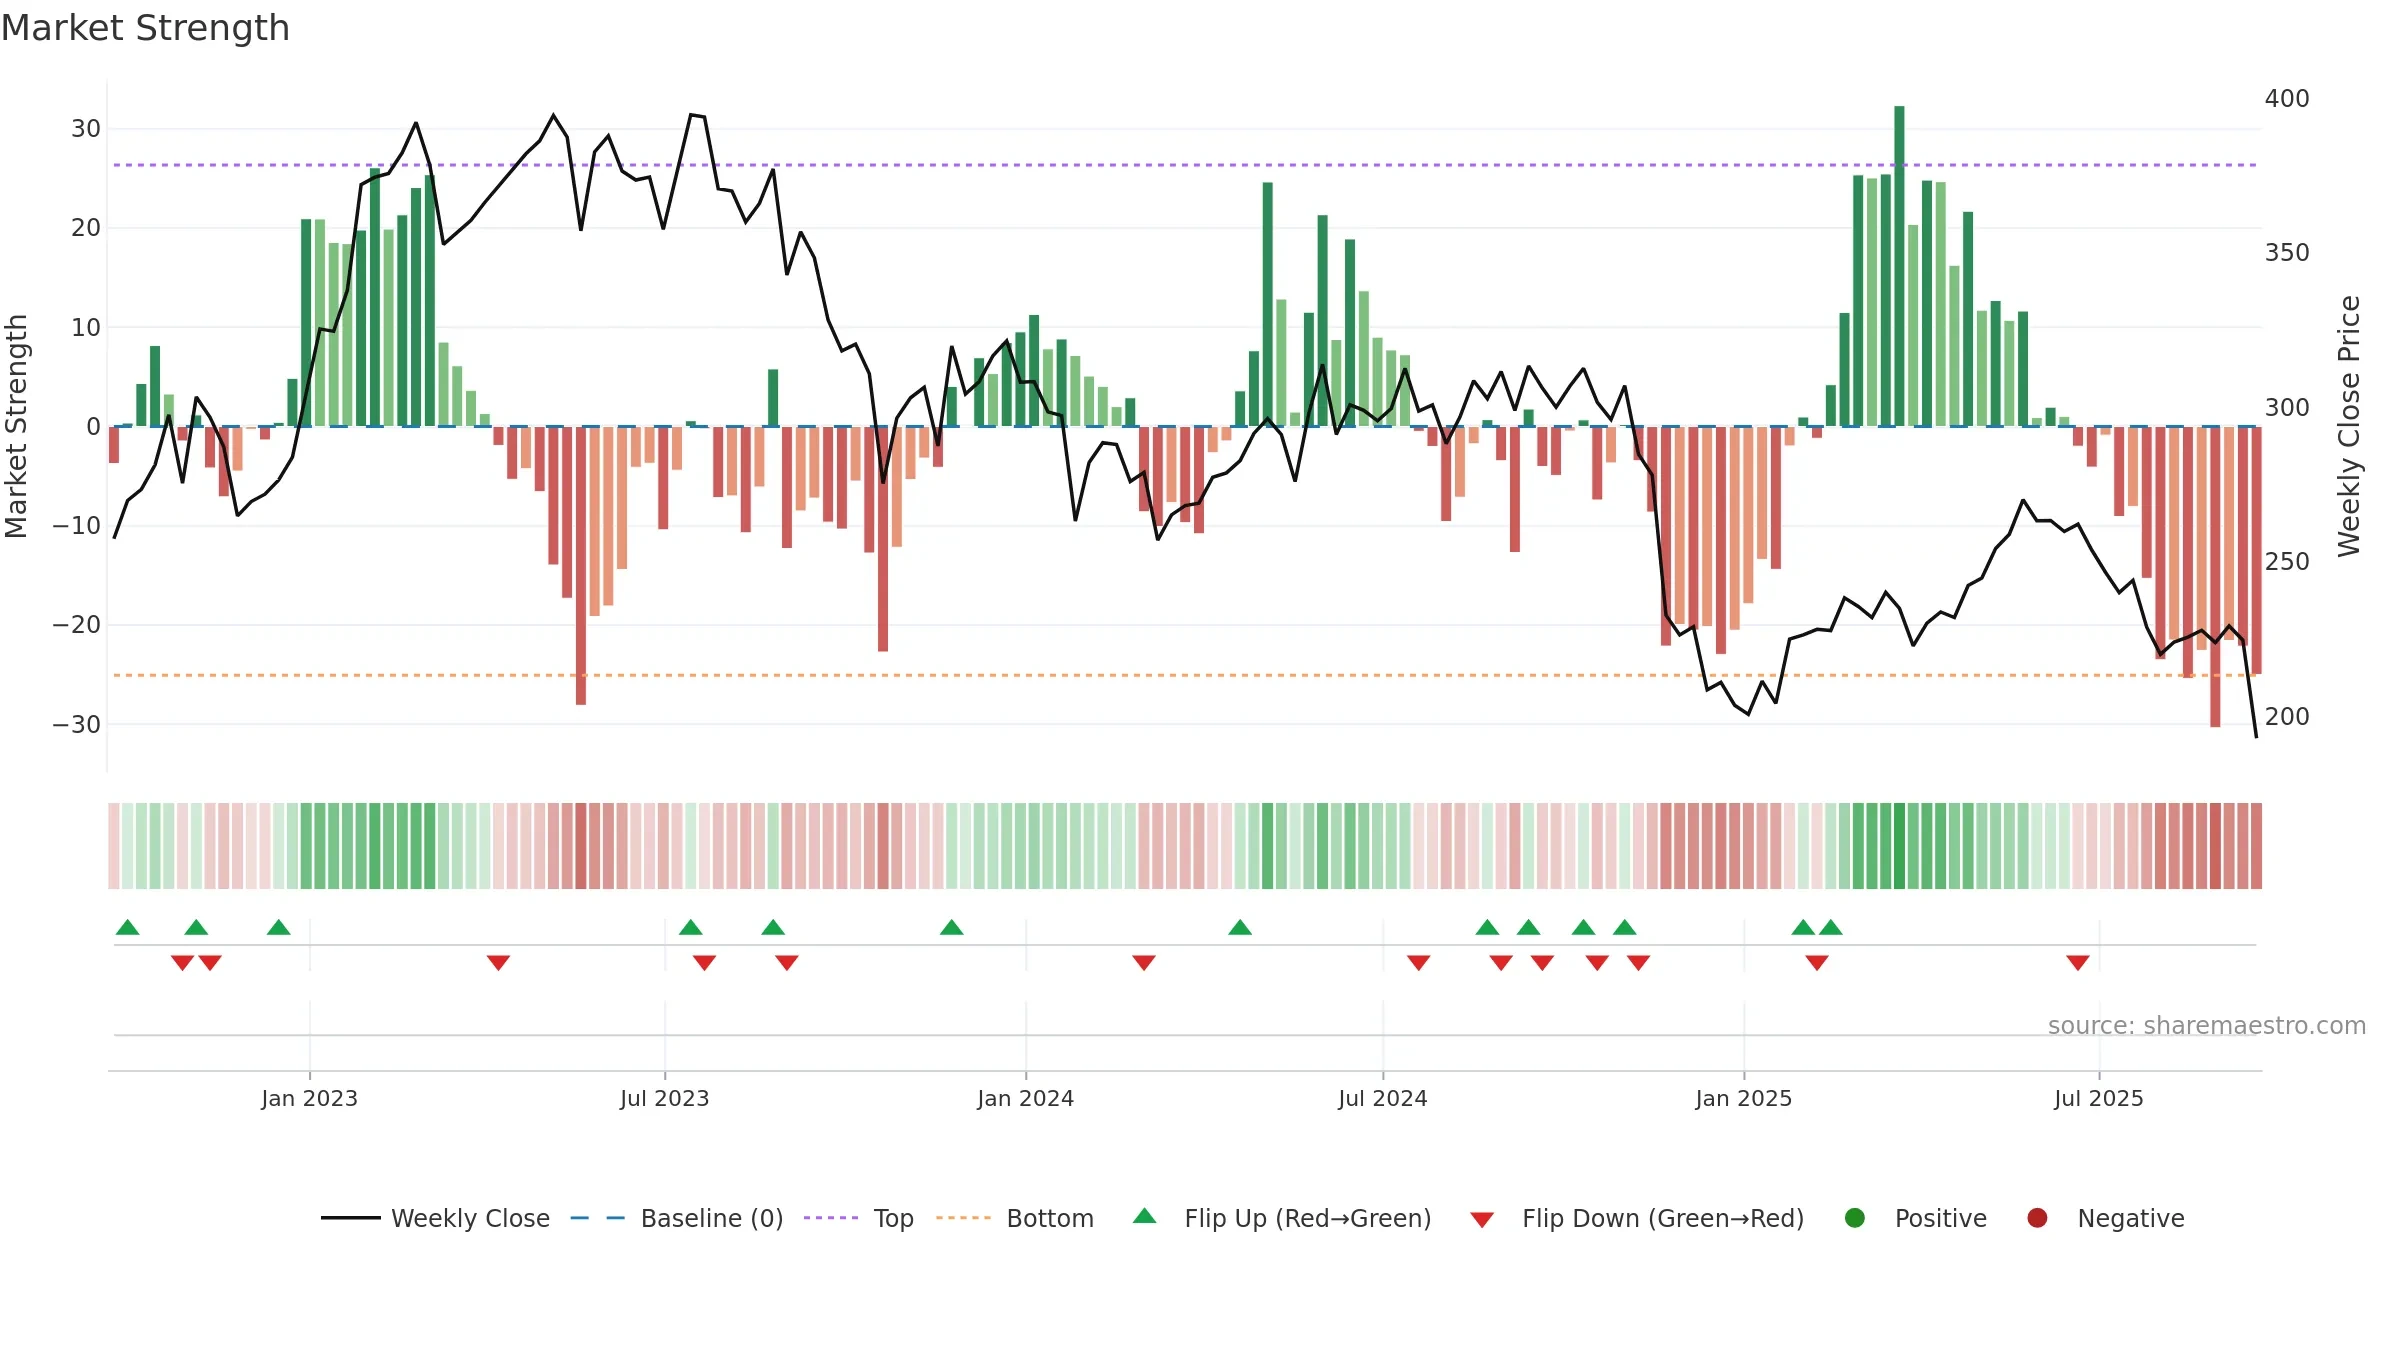
Task: Click the Jan 2025 x-axis label
Action: [1743, 1098]
